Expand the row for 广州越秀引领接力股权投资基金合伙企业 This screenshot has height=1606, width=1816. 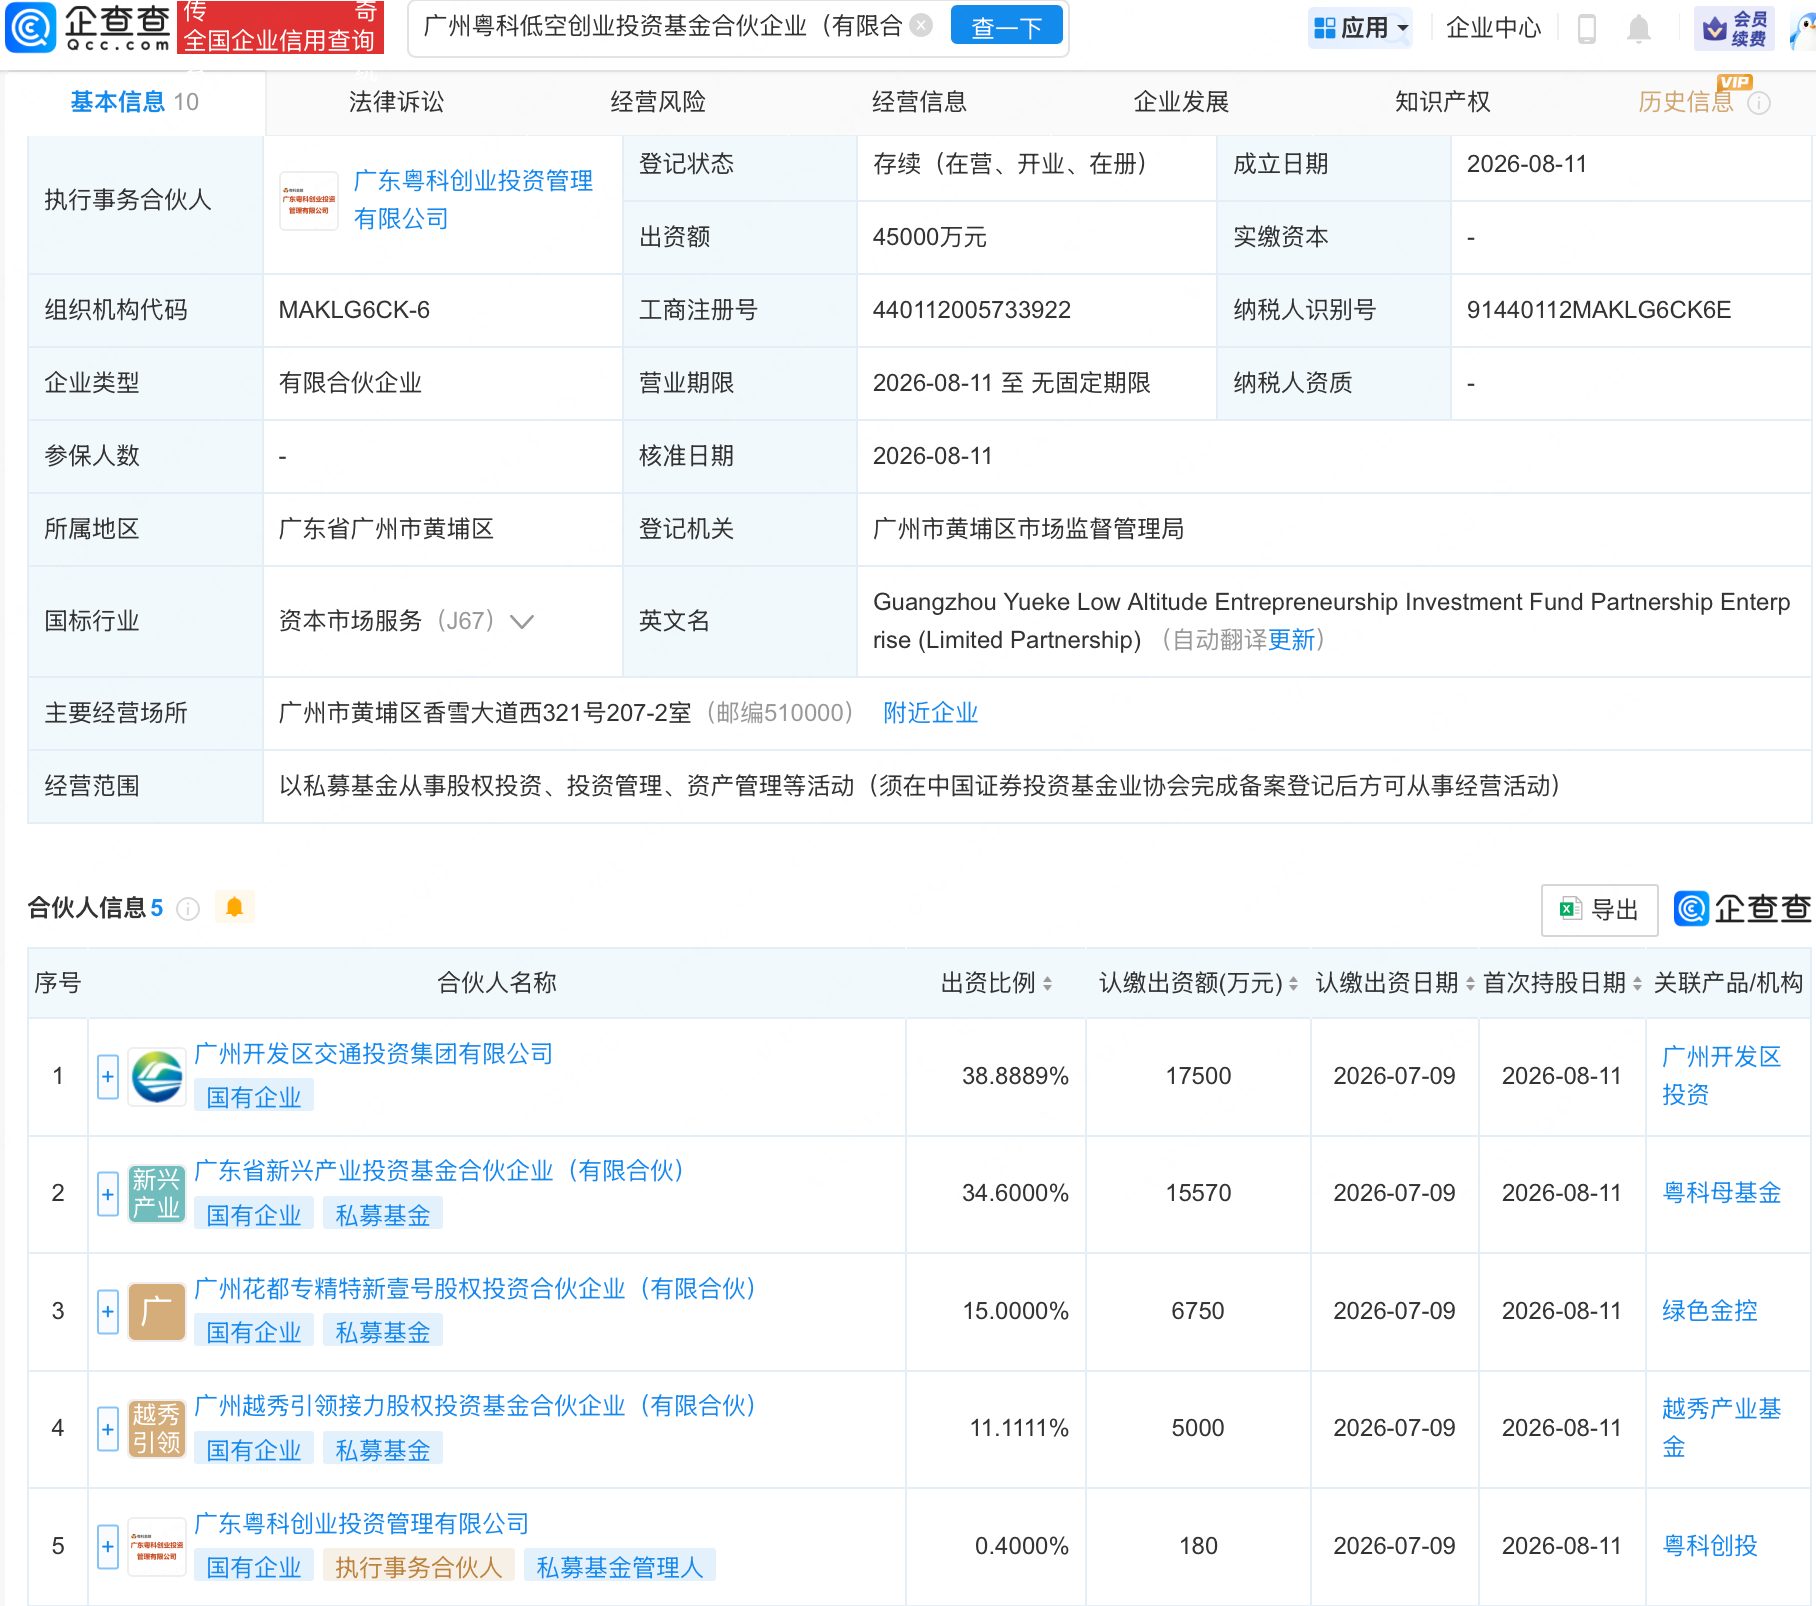pyautogui.click(x=108, y=1429)
